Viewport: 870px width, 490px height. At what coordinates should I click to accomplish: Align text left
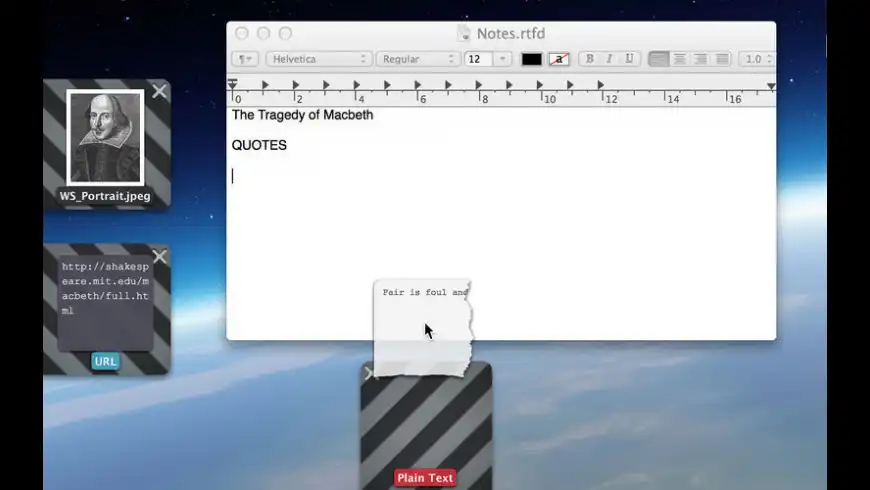(x=659, y=59)
